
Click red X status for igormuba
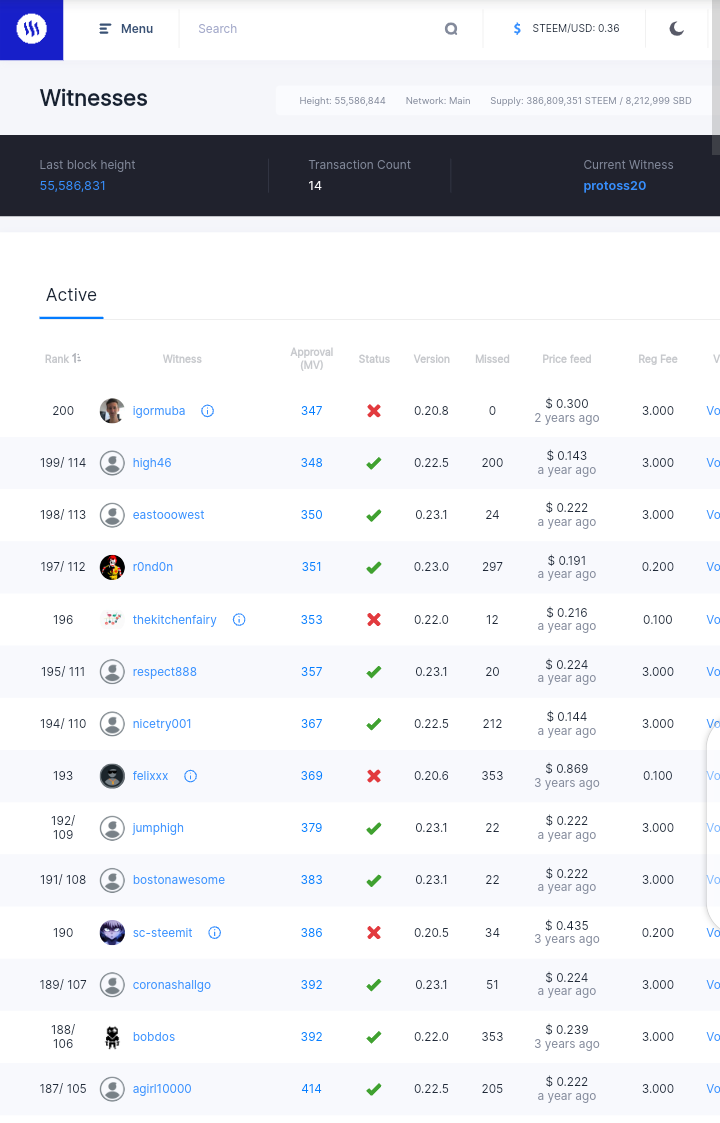(374, 411)
